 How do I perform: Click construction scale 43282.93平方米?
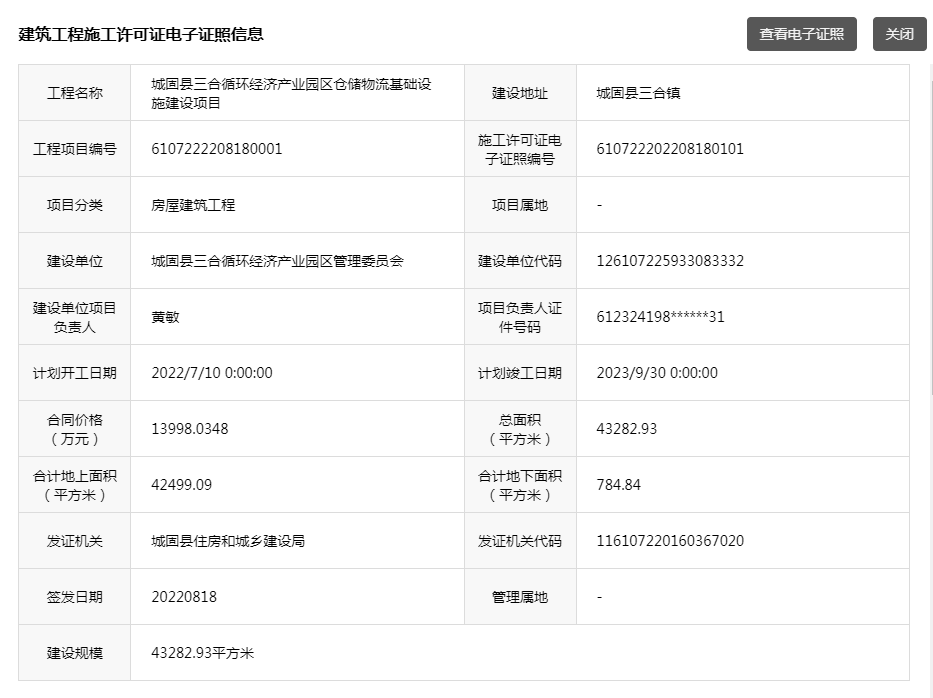[202, 653]
